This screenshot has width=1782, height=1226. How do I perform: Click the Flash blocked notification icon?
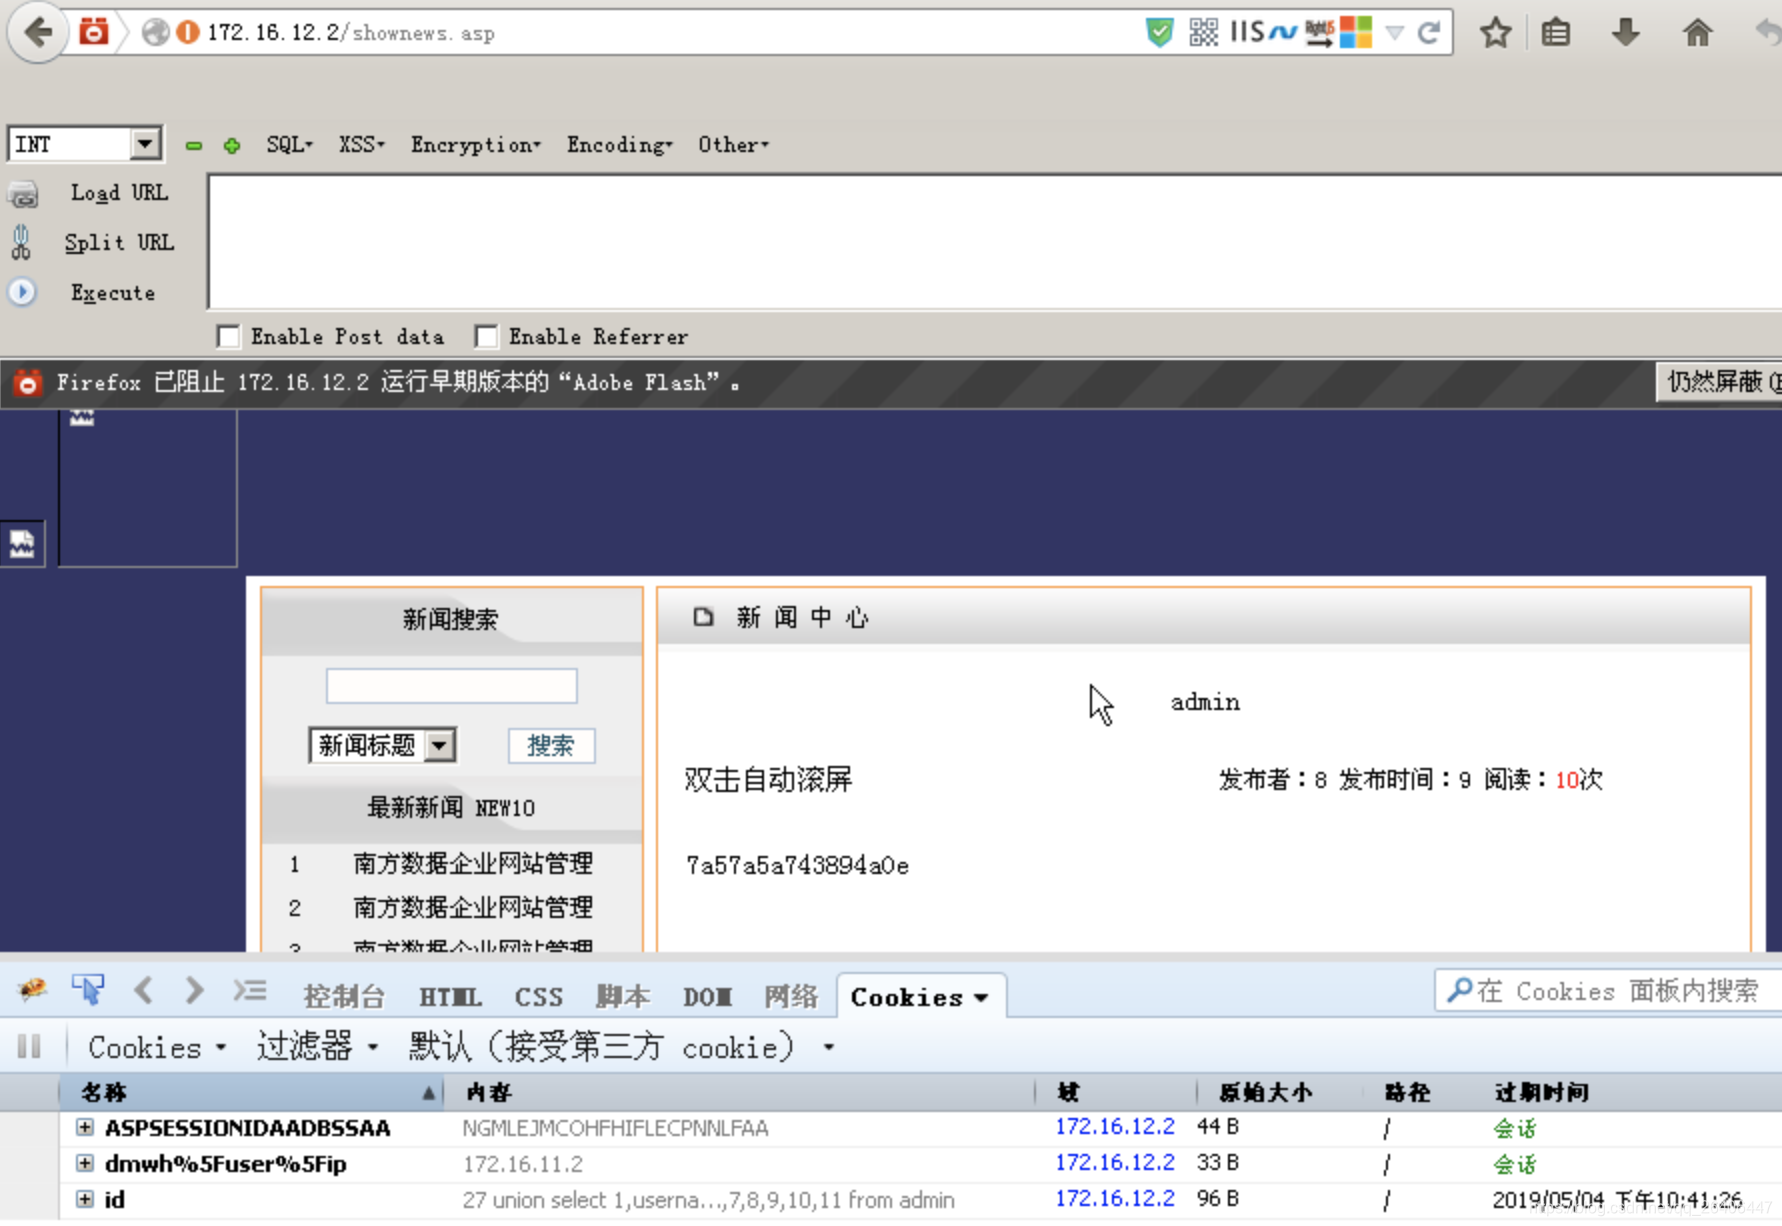(x=28, y=382)
